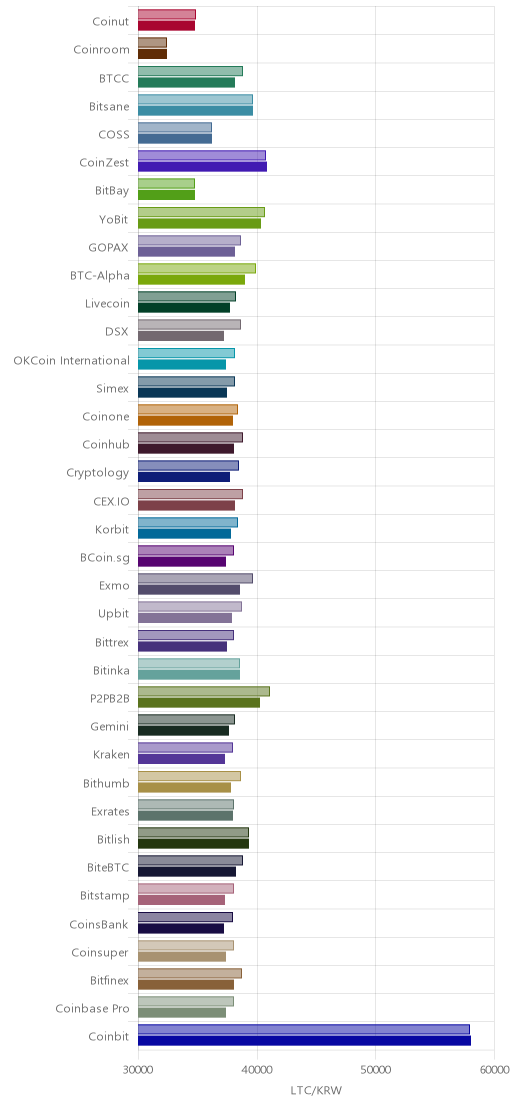The width and height of the screenshot is (512, 1108).
Task: Click the 40000 axis tick label
Action: [257, 1071]
